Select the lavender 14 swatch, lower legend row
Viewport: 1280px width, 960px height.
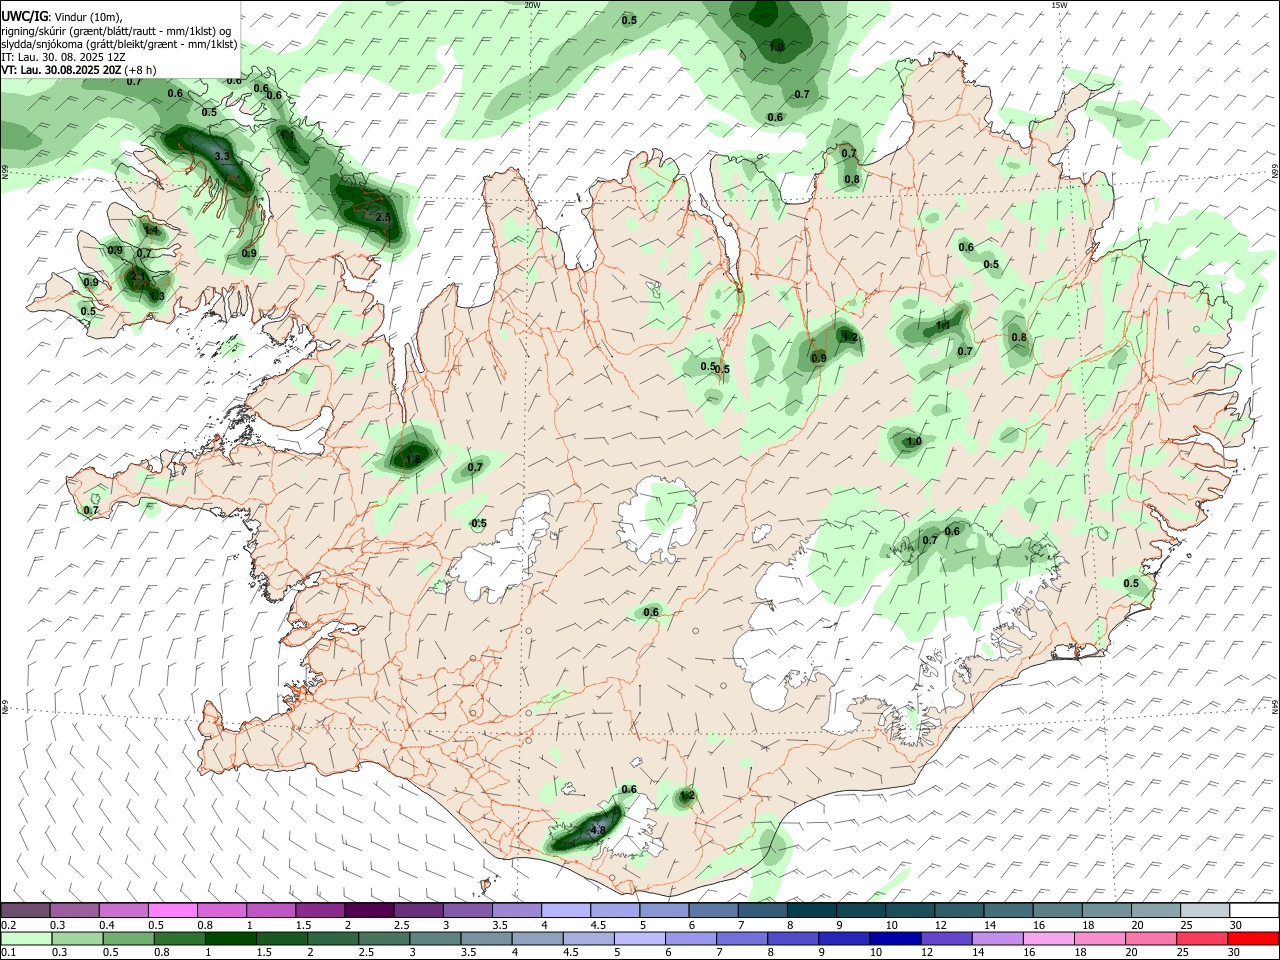pyautogui.click(x=997, y=938)
